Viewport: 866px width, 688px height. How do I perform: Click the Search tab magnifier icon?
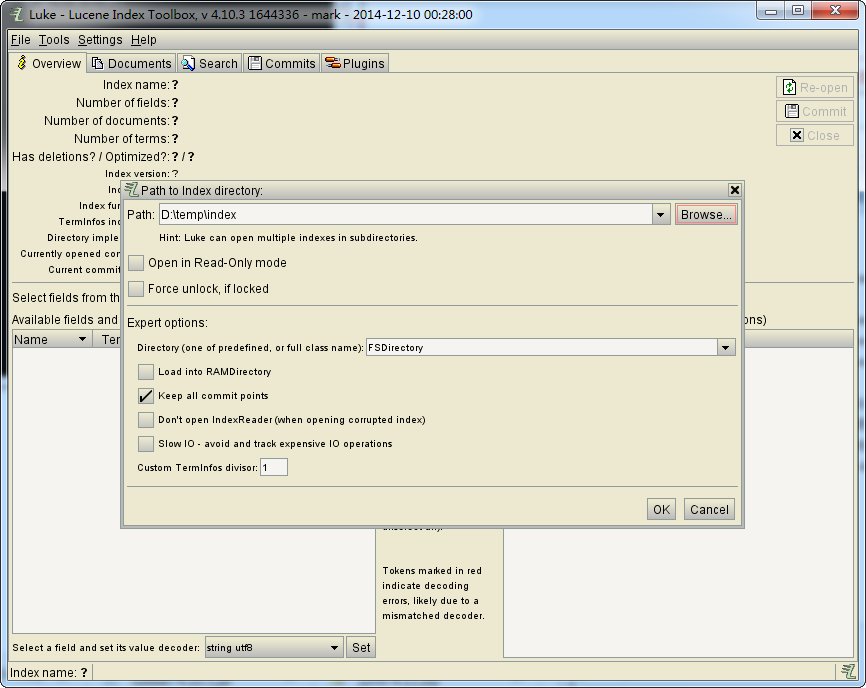[188, 63]
